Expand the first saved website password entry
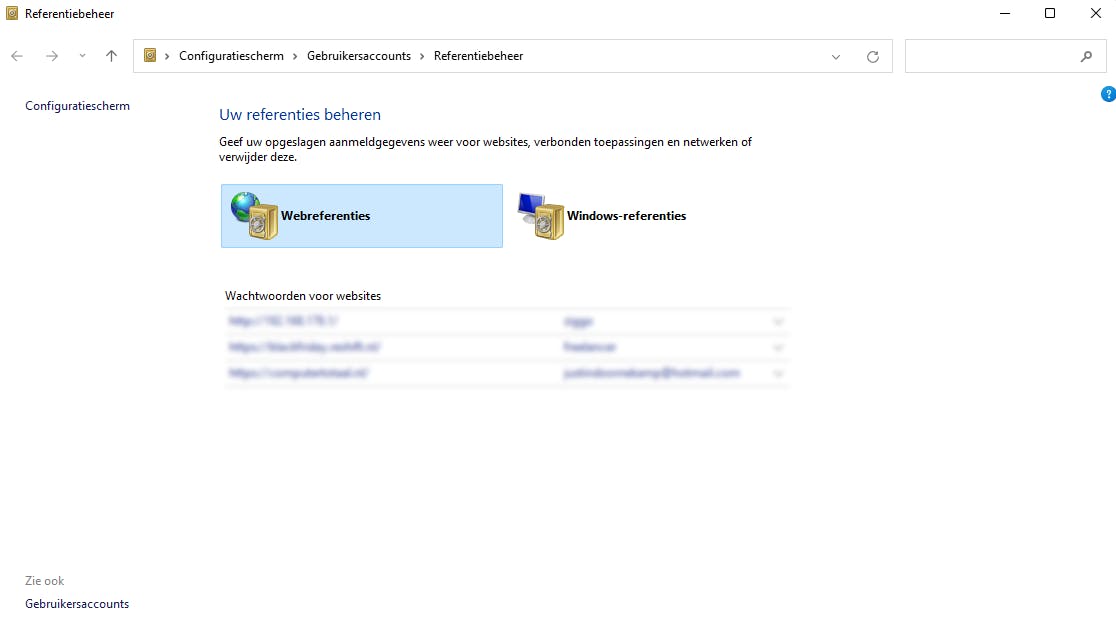The height and width of the screenshot is (626, 1116). (778, 321)
